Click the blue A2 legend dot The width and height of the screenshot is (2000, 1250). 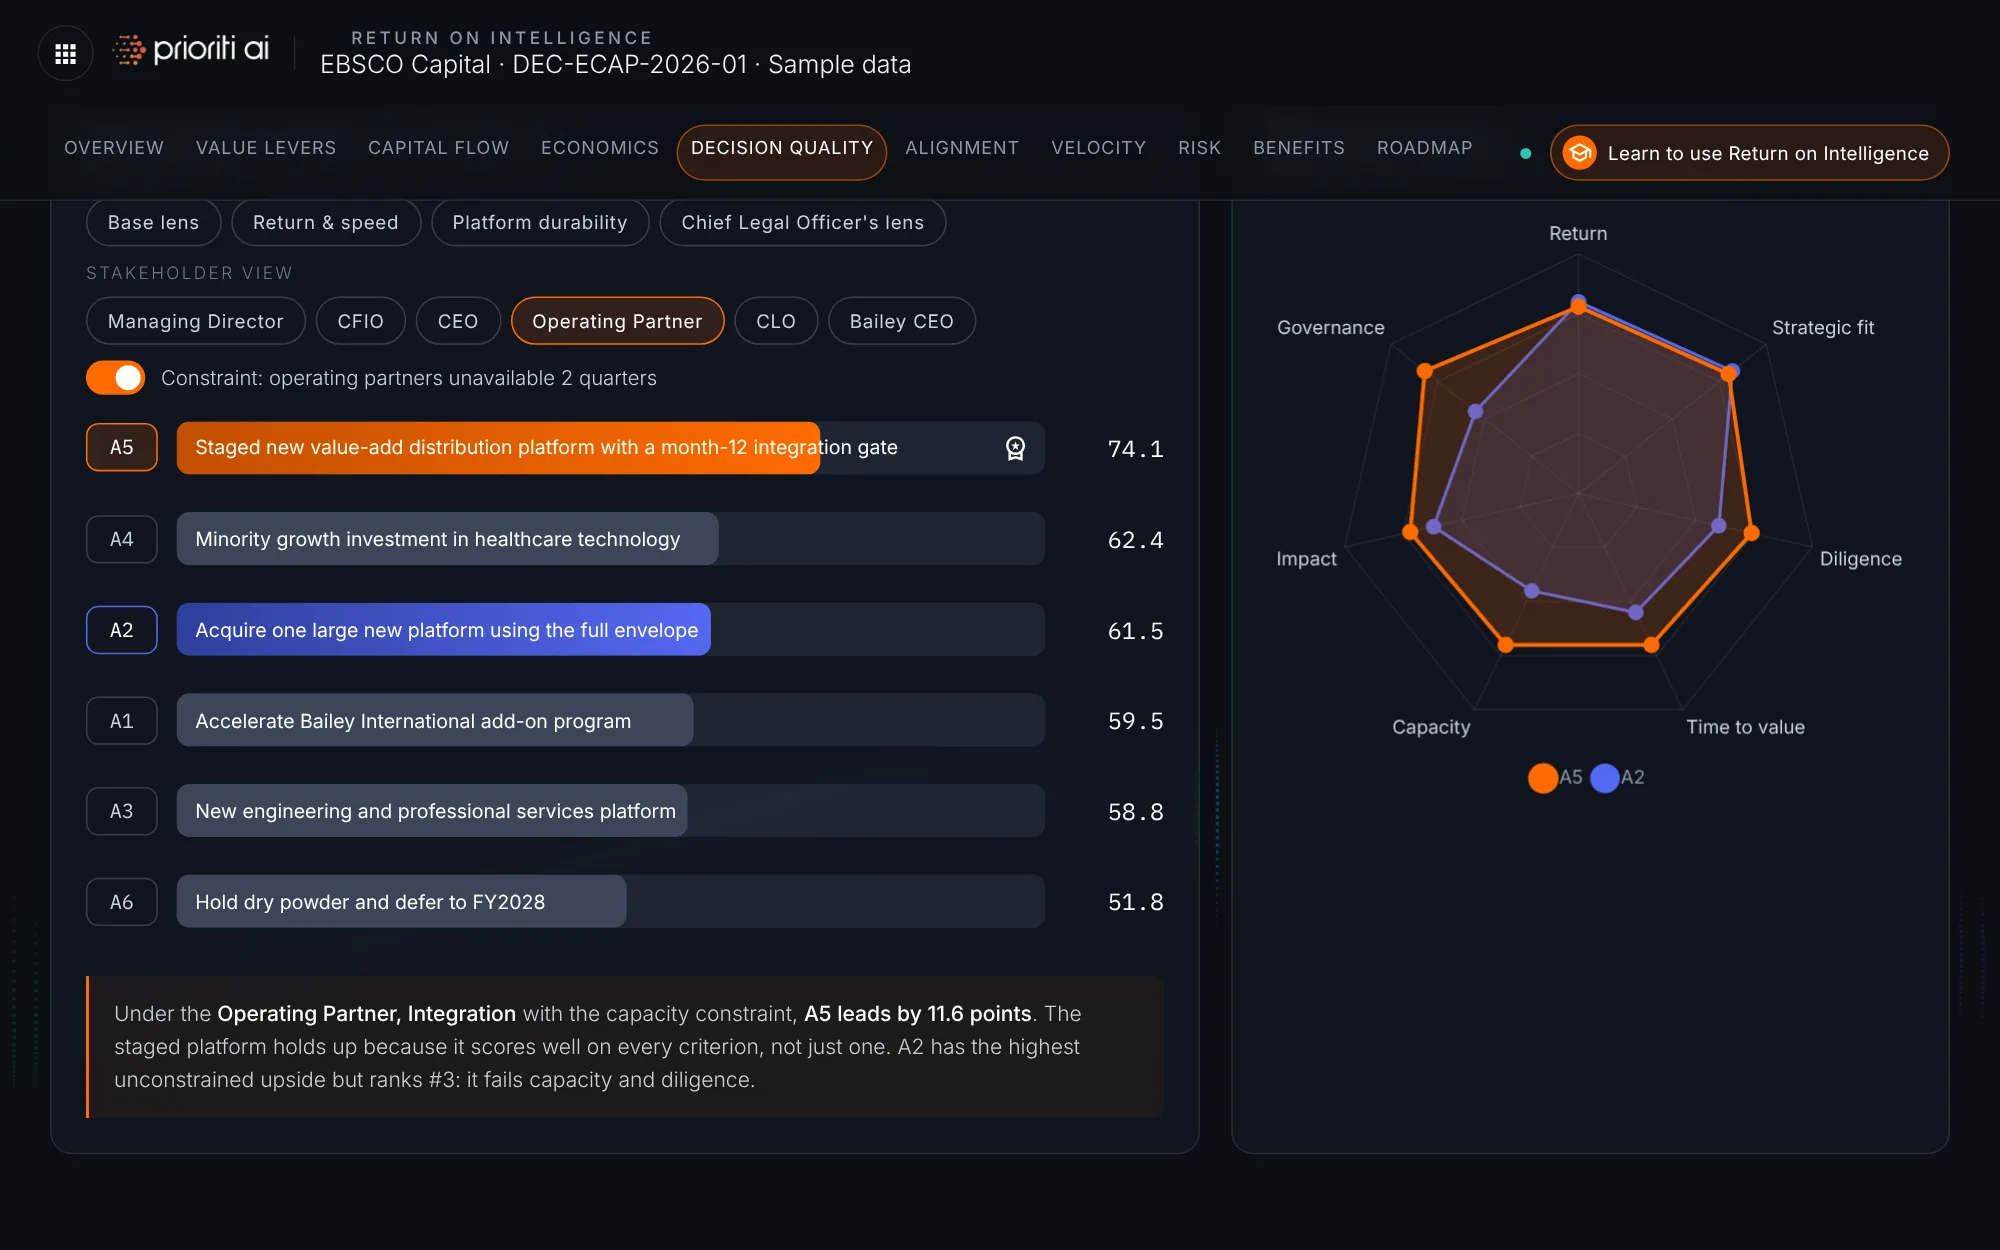tap(1605, 778)
